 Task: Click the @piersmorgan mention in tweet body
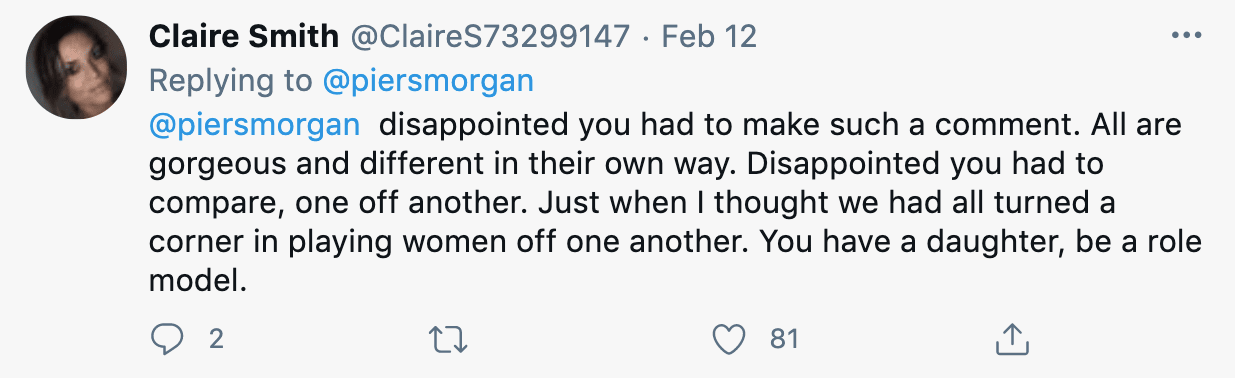[253, 127]
